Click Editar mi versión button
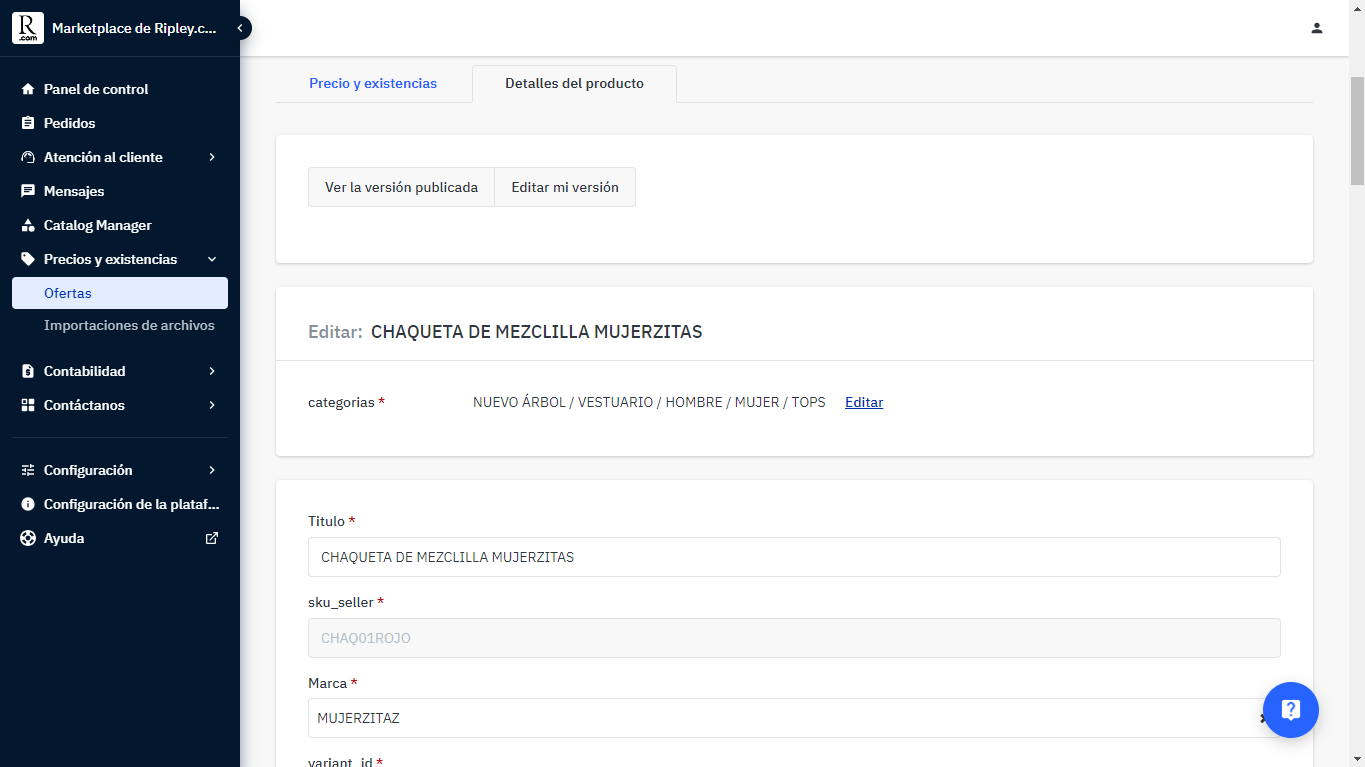1365x767 pixels. (565, 187)
